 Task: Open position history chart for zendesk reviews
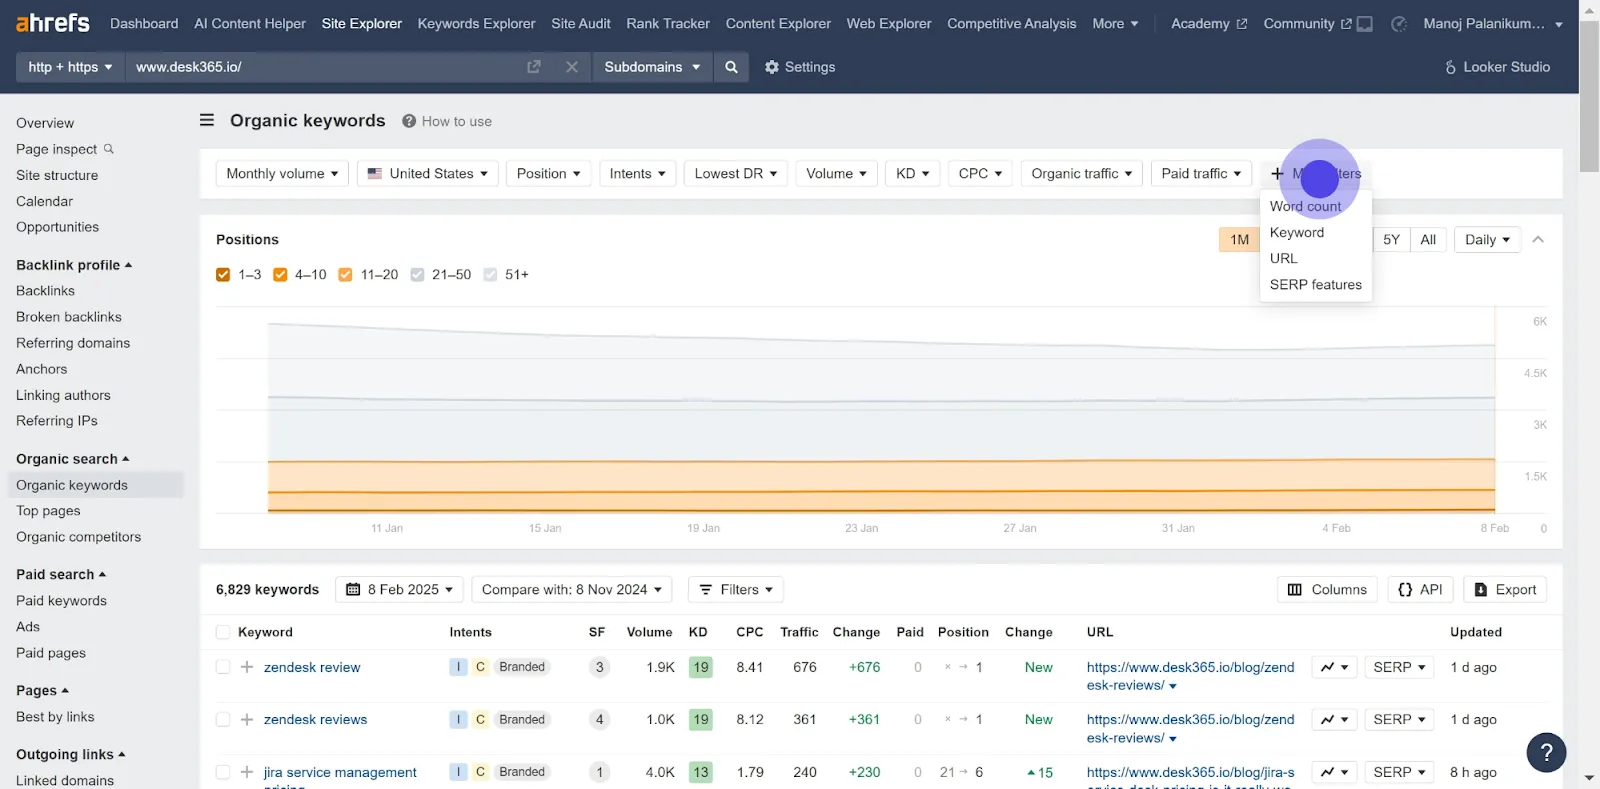[1334, 720]
